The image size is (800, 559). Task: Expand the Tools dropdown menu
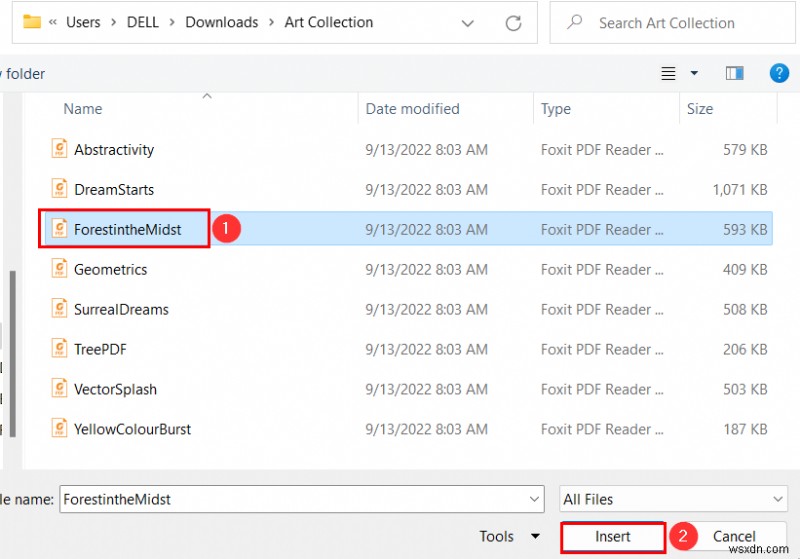click(535, 537)
